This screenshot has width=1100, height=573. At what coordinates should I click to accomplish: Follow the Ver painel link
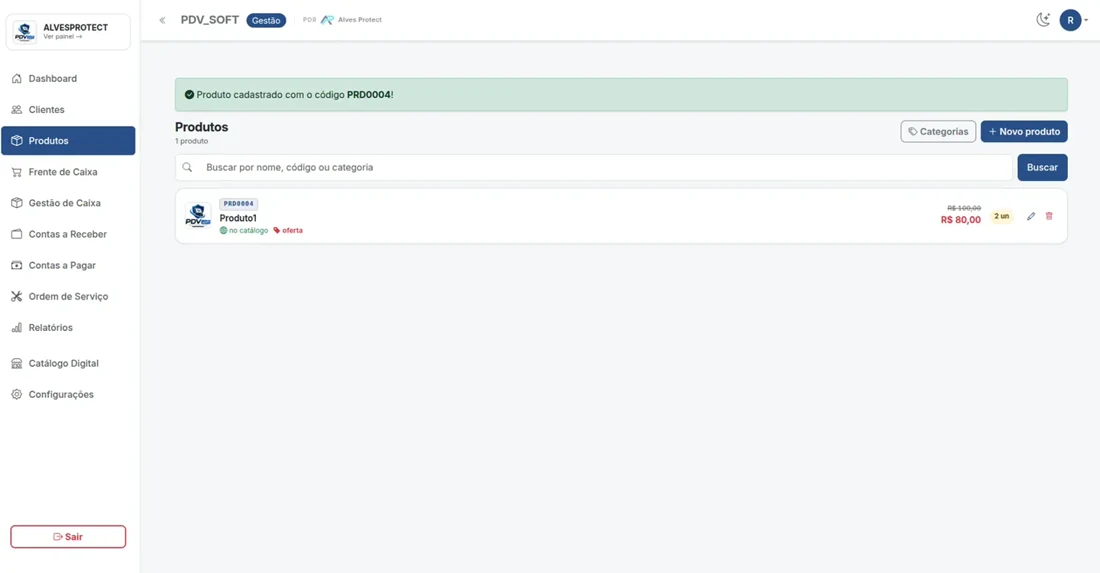[62, 36]
